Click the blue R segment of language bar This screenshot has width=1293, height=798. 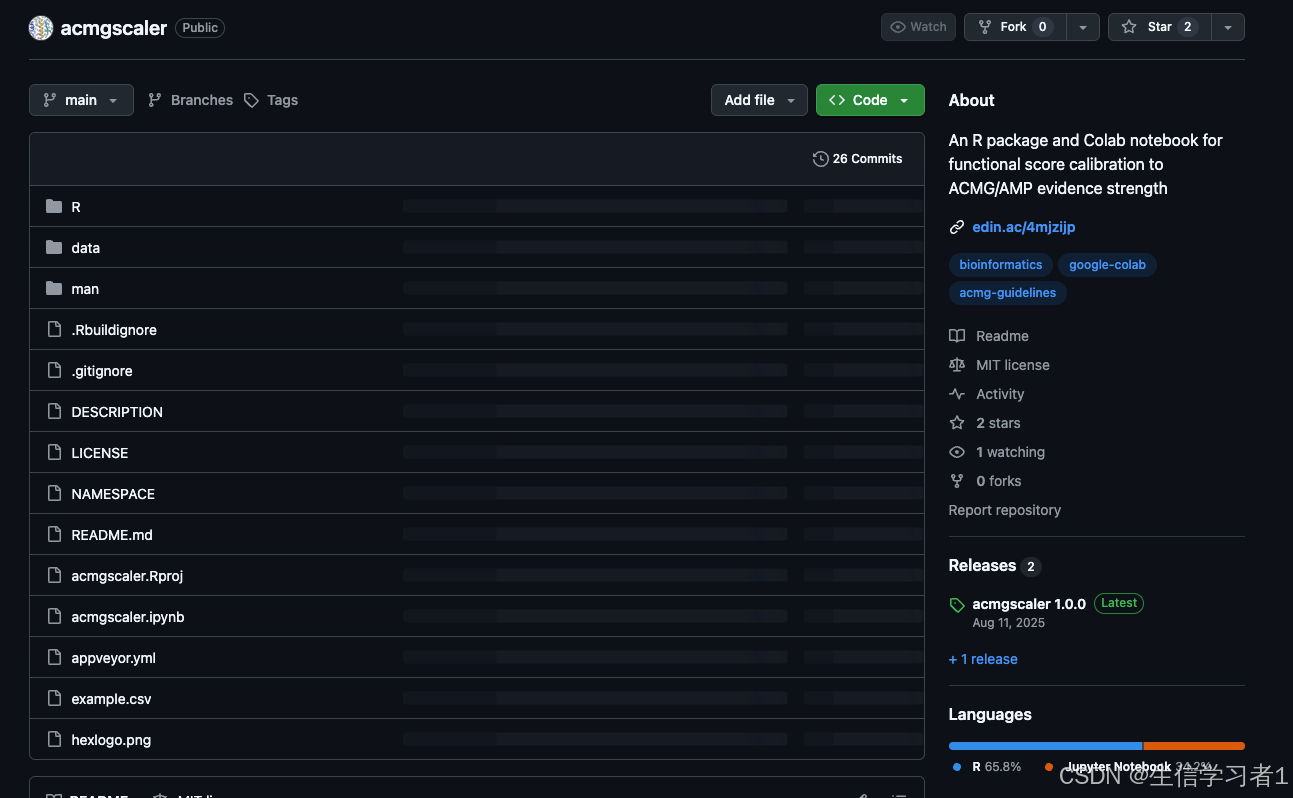point(1045,746)
